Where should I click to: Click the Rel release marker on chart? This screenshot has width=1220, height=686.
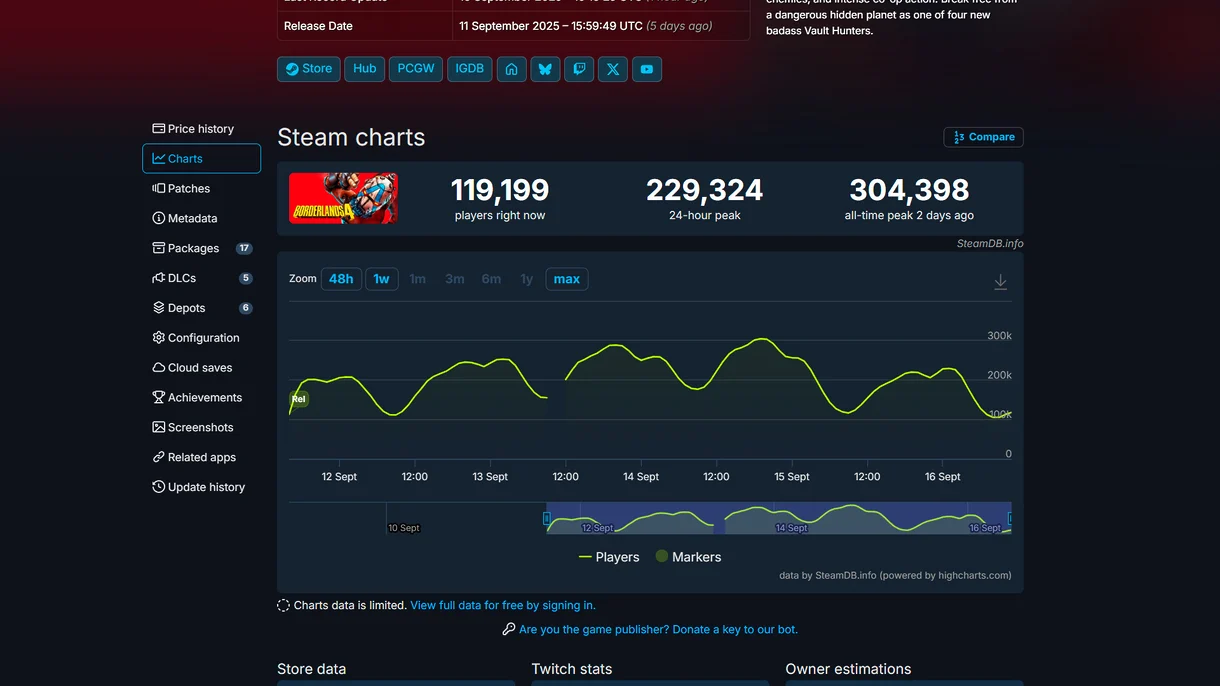pyautogui.click(x=299, y=399)
